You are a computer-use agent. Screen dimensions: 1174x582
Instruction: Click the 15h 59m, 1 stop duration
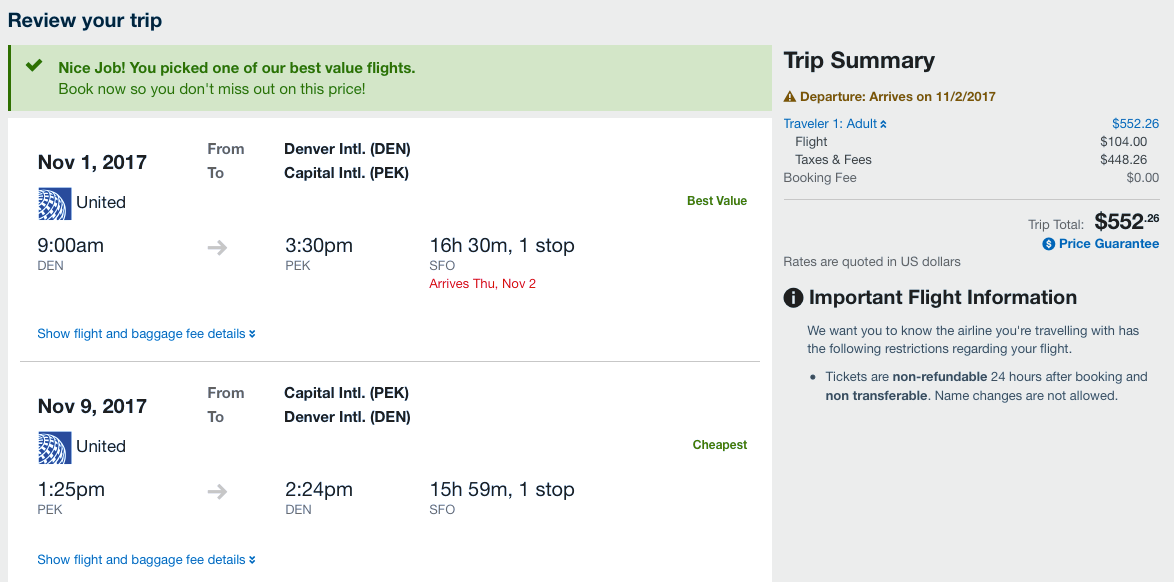501,490
